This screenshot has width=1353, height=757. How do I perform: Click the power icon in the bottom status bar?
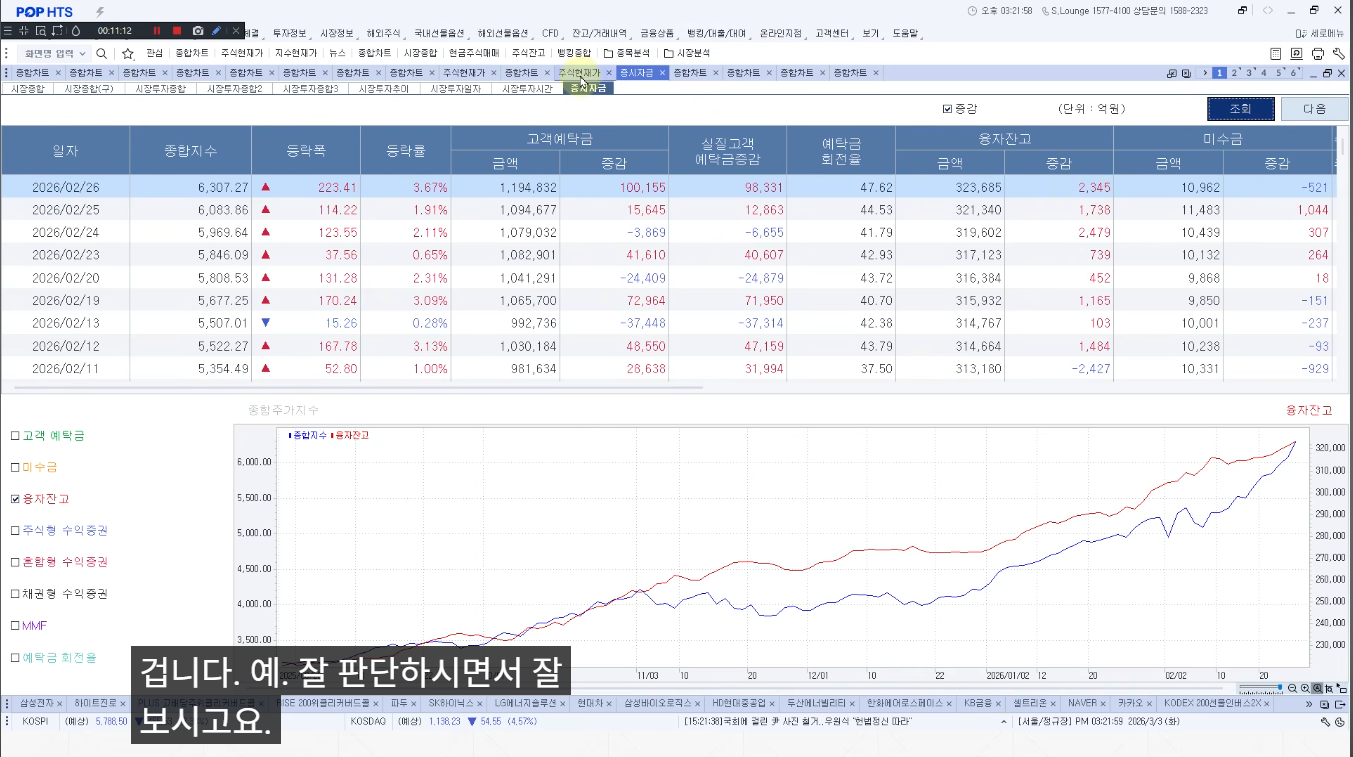click(1339, 721)
